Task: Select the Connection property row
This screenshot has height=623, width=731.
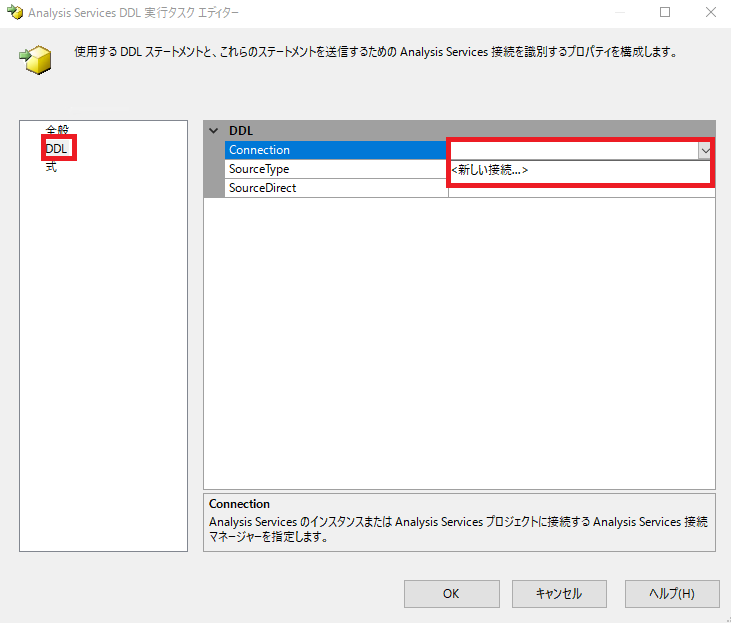Action: (x=336, y=150)
